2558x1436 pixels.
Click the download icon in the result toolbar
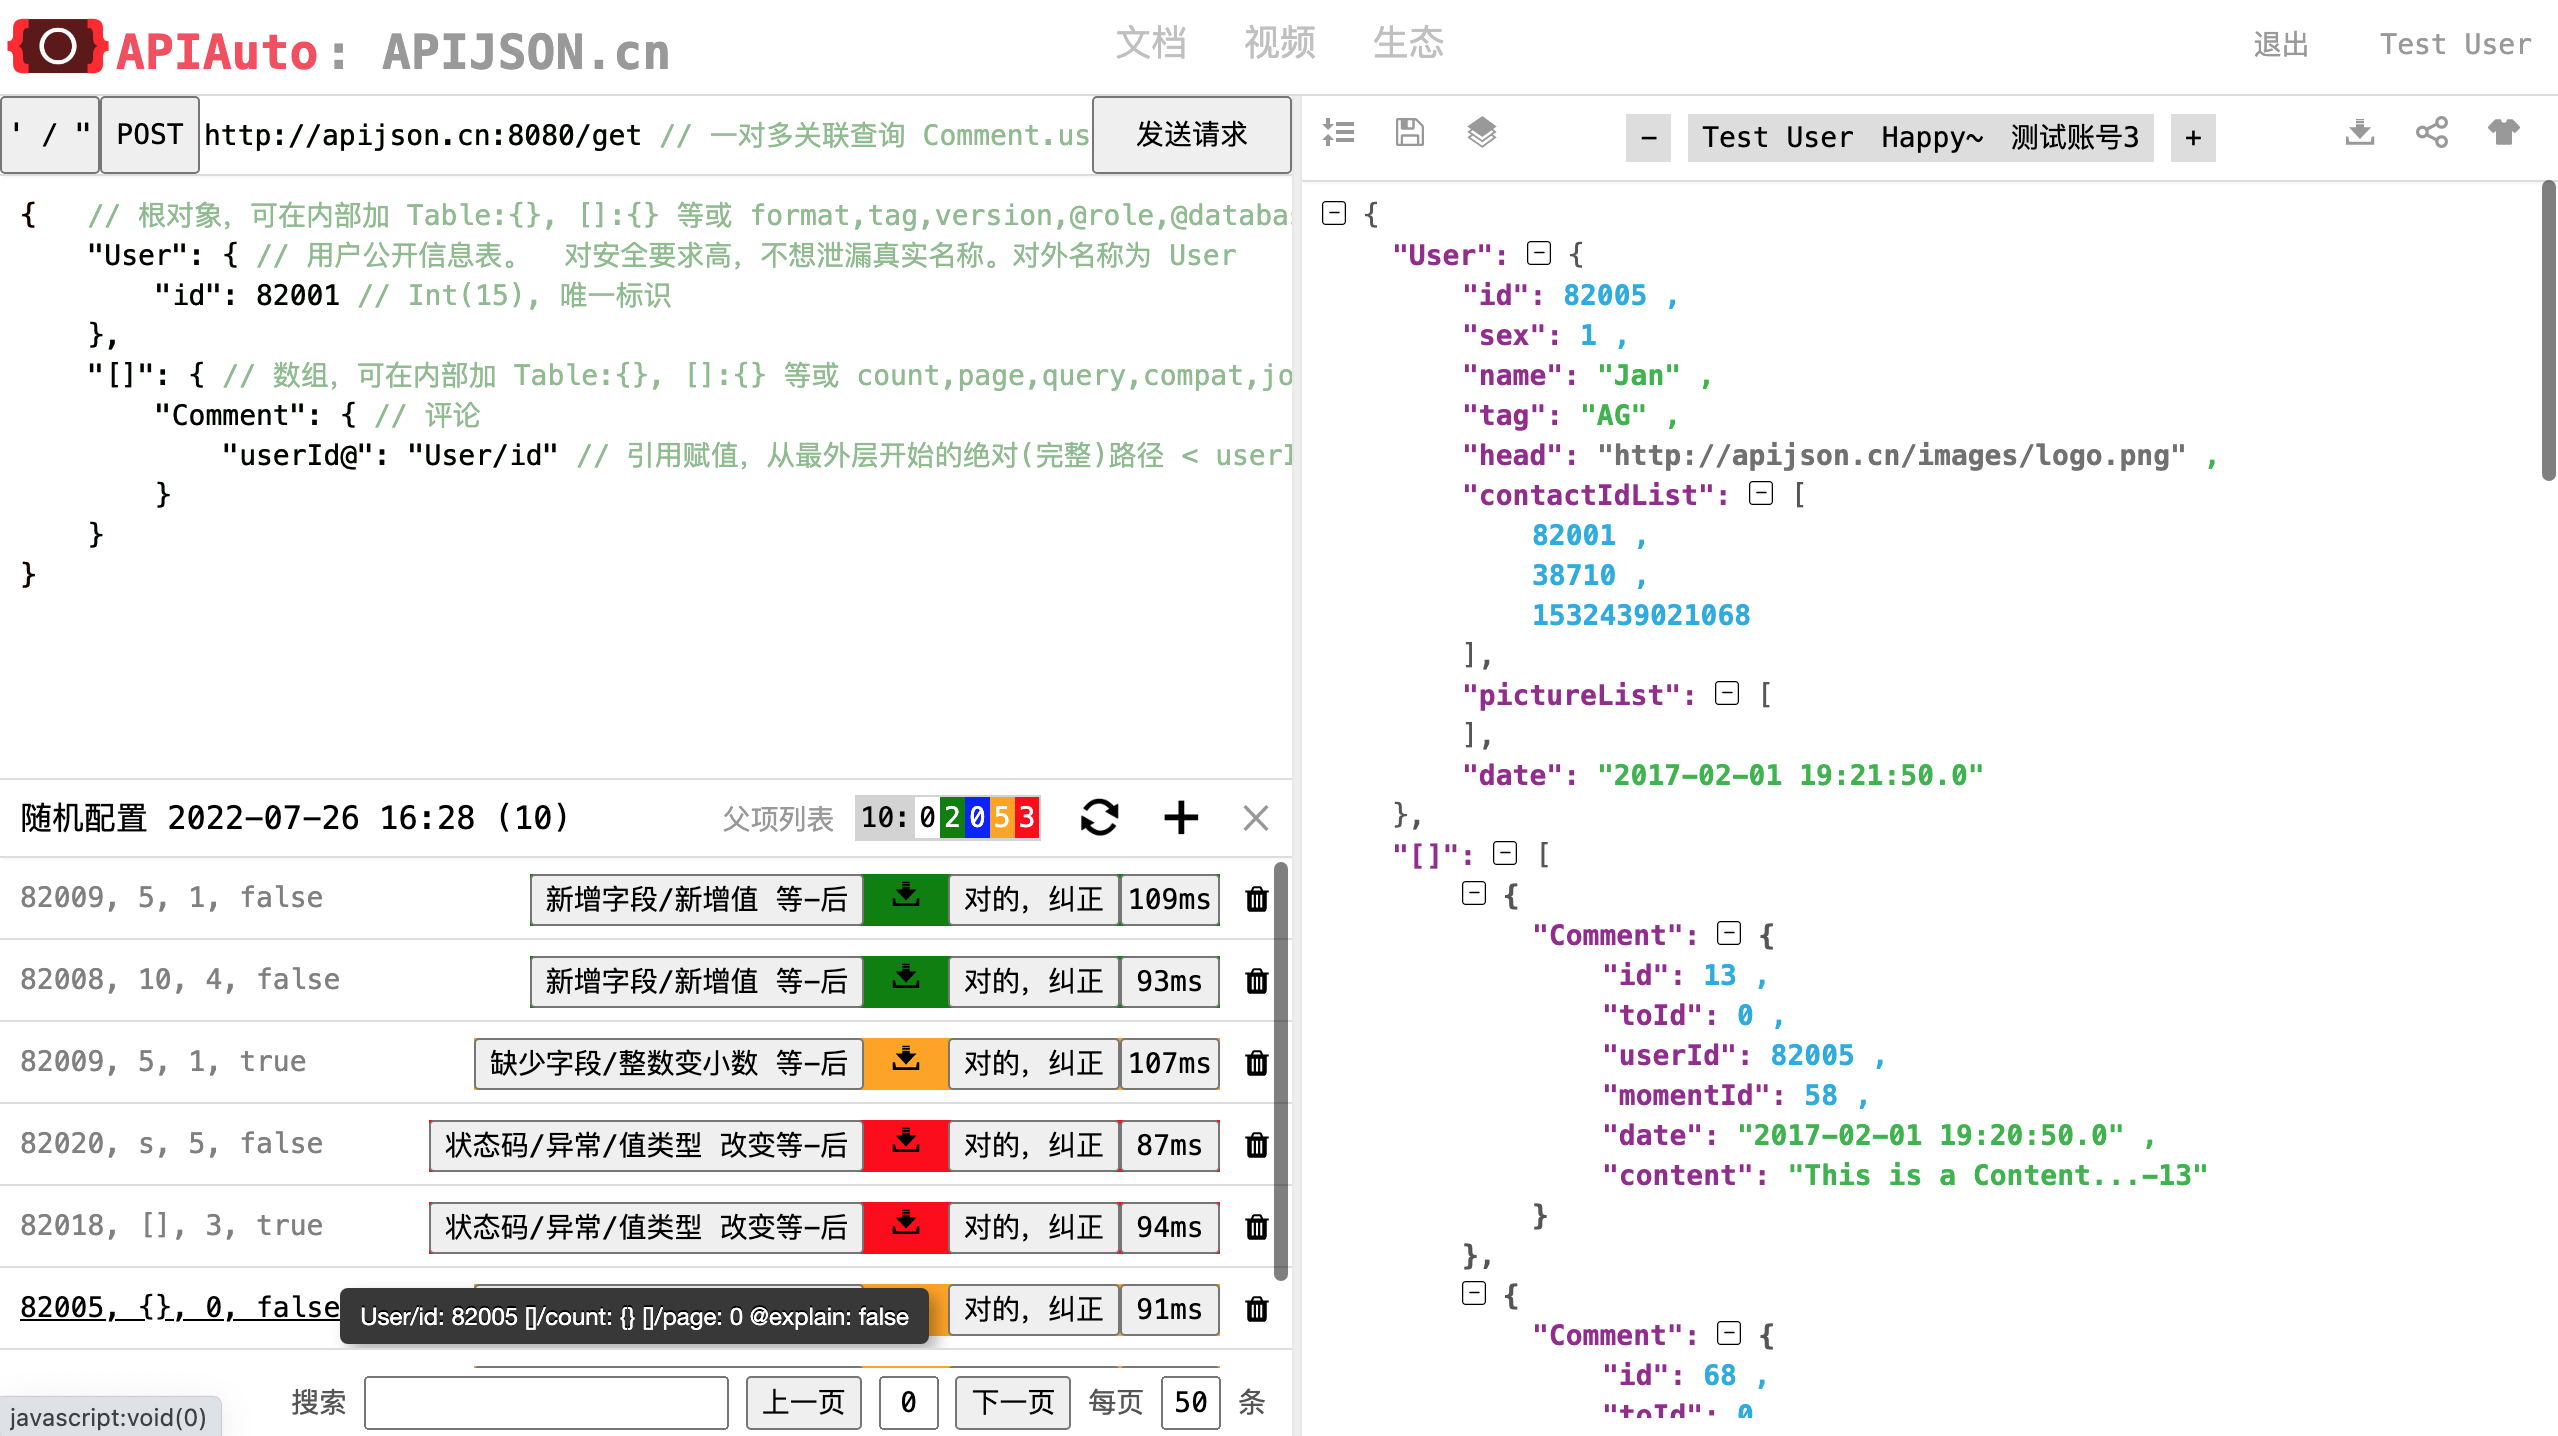point(2359,132)
